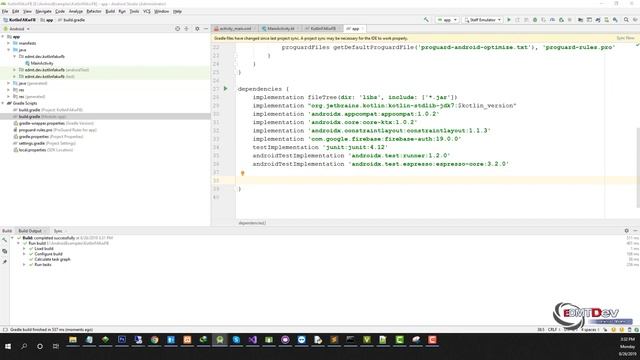Click the 'Gradle build finished' status bar message

coord(51,329)
